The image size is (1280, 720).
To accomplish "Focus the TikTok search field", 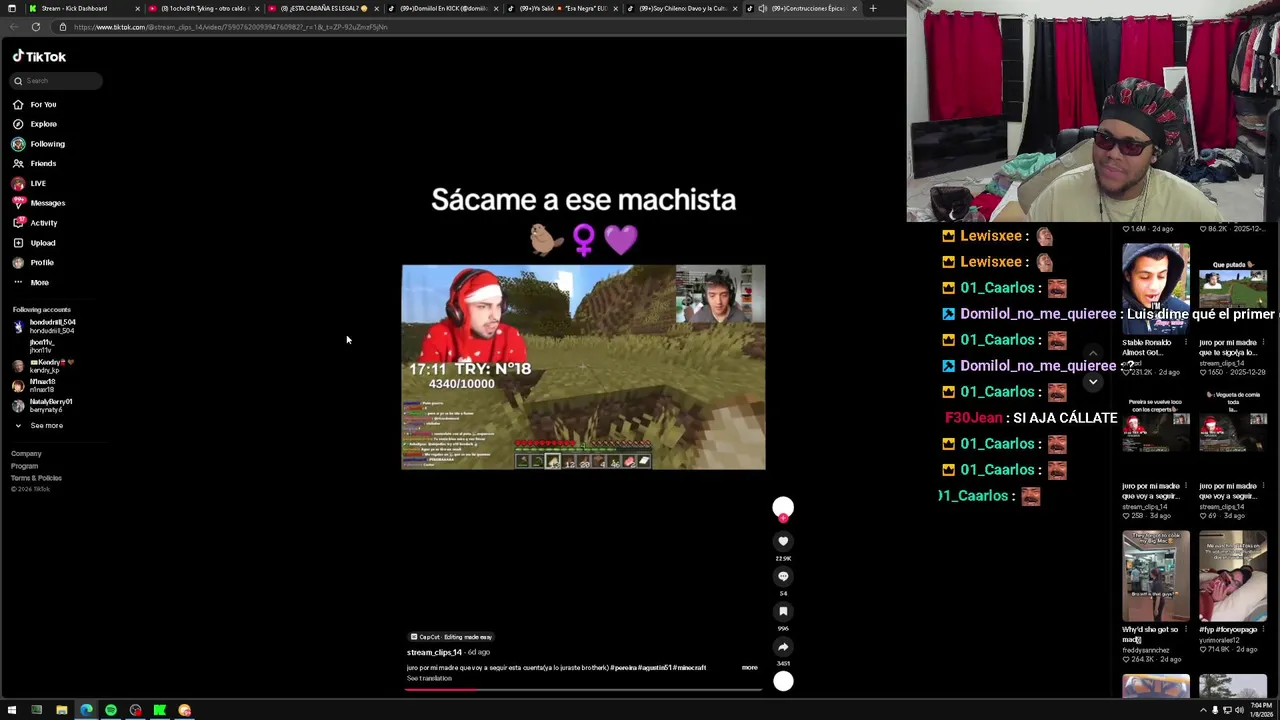I will [56, 81].
